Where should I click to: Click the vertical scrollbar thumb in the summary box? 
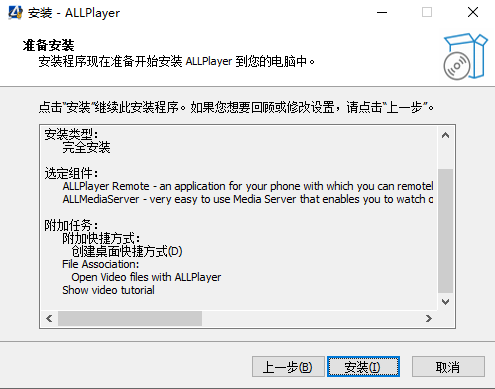click(x=445, y=231)
